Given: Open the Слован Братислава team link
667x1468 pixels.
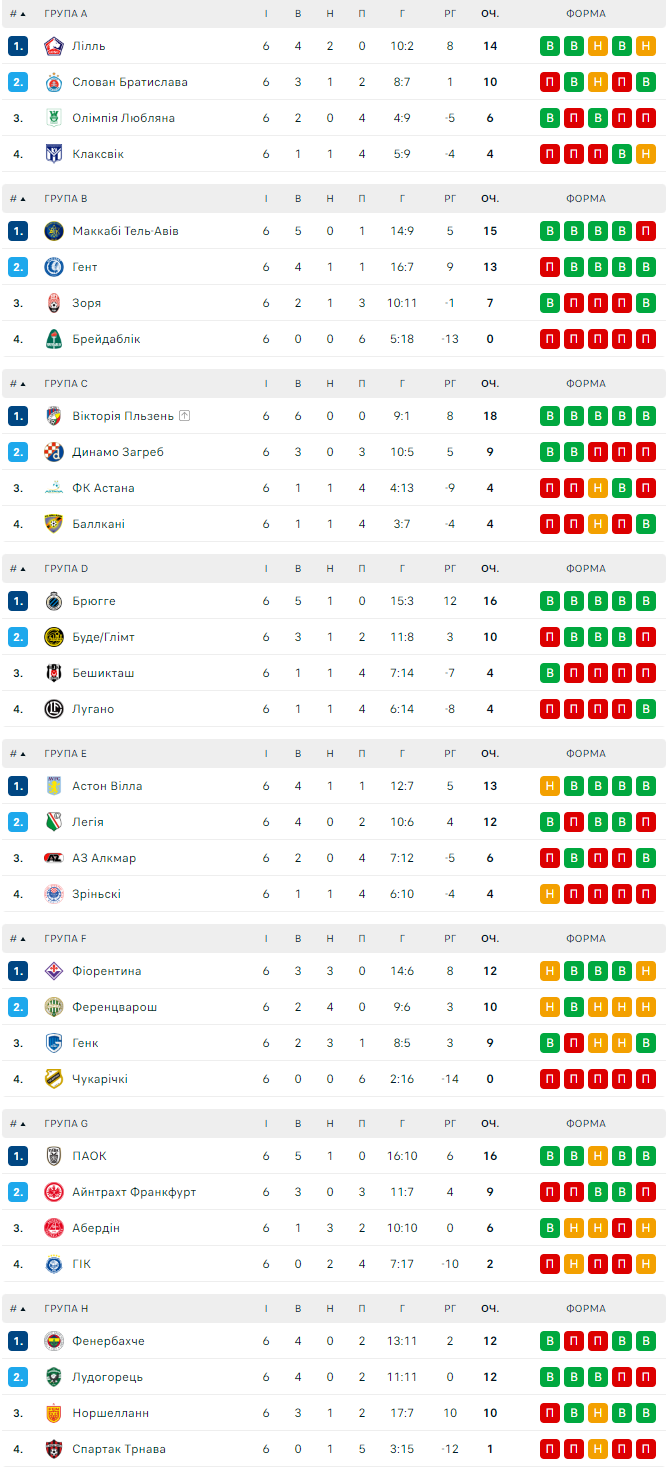Looking at the screenshot, I should (129, 82).
